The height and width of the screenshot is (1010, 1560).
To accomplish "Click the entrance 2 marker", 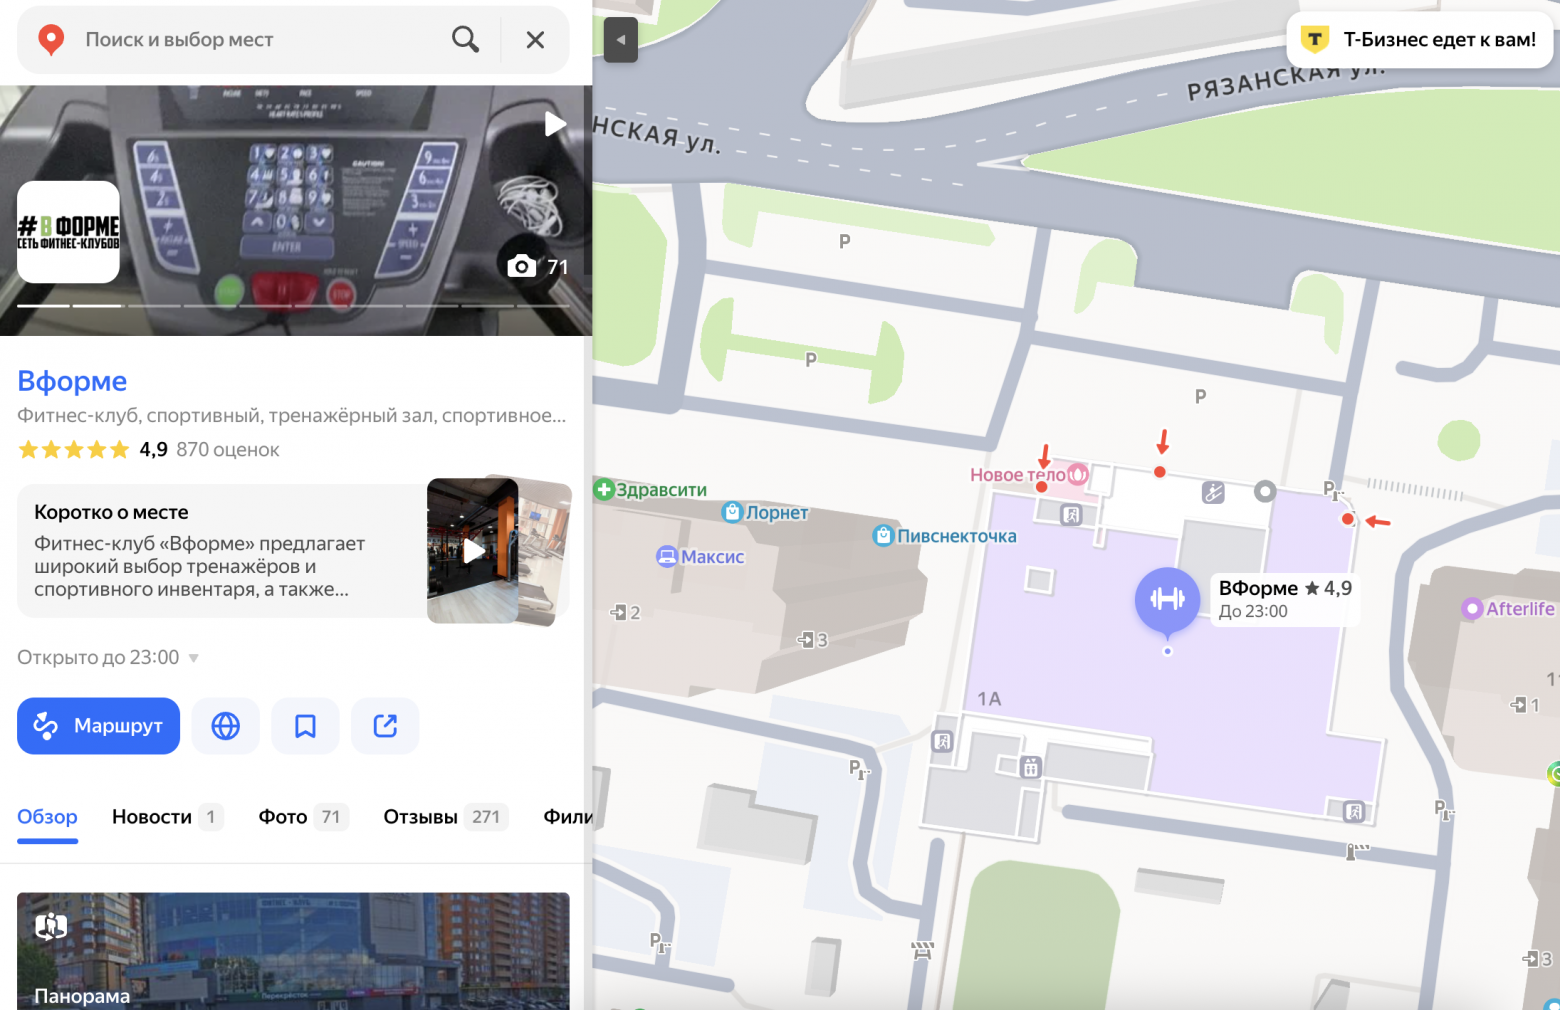I will (x=625, y=612).
